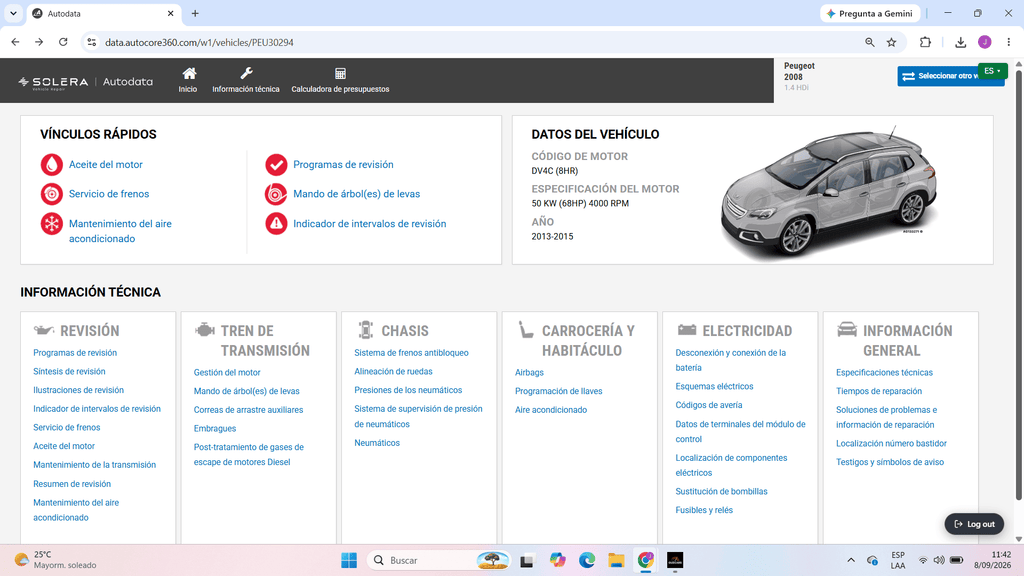The width and height of the screenshot is (1024, 576).
Task: Open Ilustraciones de revisión link
Action: 78,390
